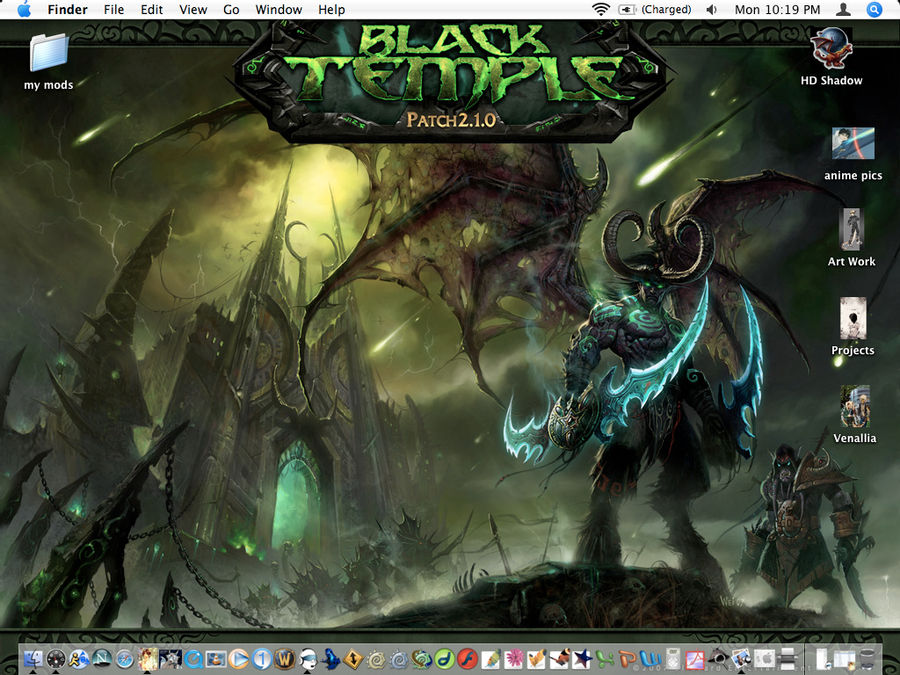Launch PowerPoint orange P icon
This screenshot has width=900, height=675.
click(627, 660)
